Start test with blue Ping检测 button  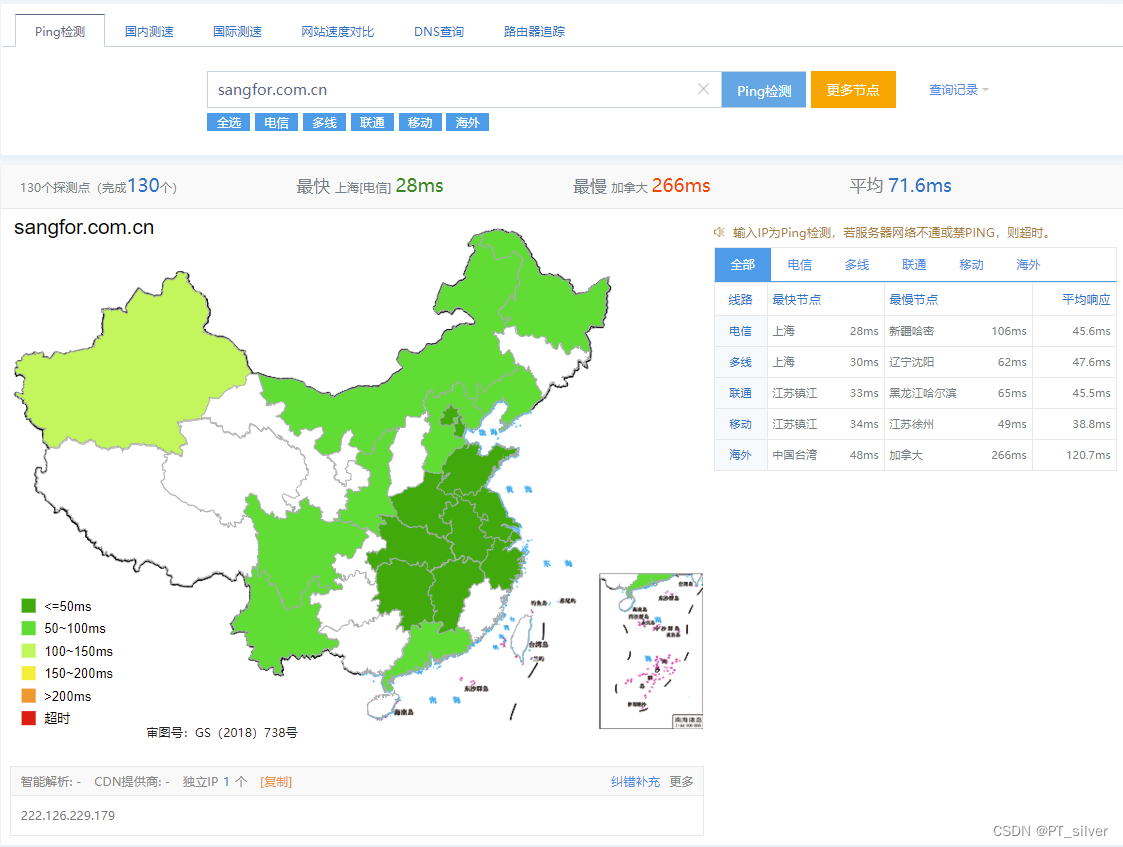[763, 90]
